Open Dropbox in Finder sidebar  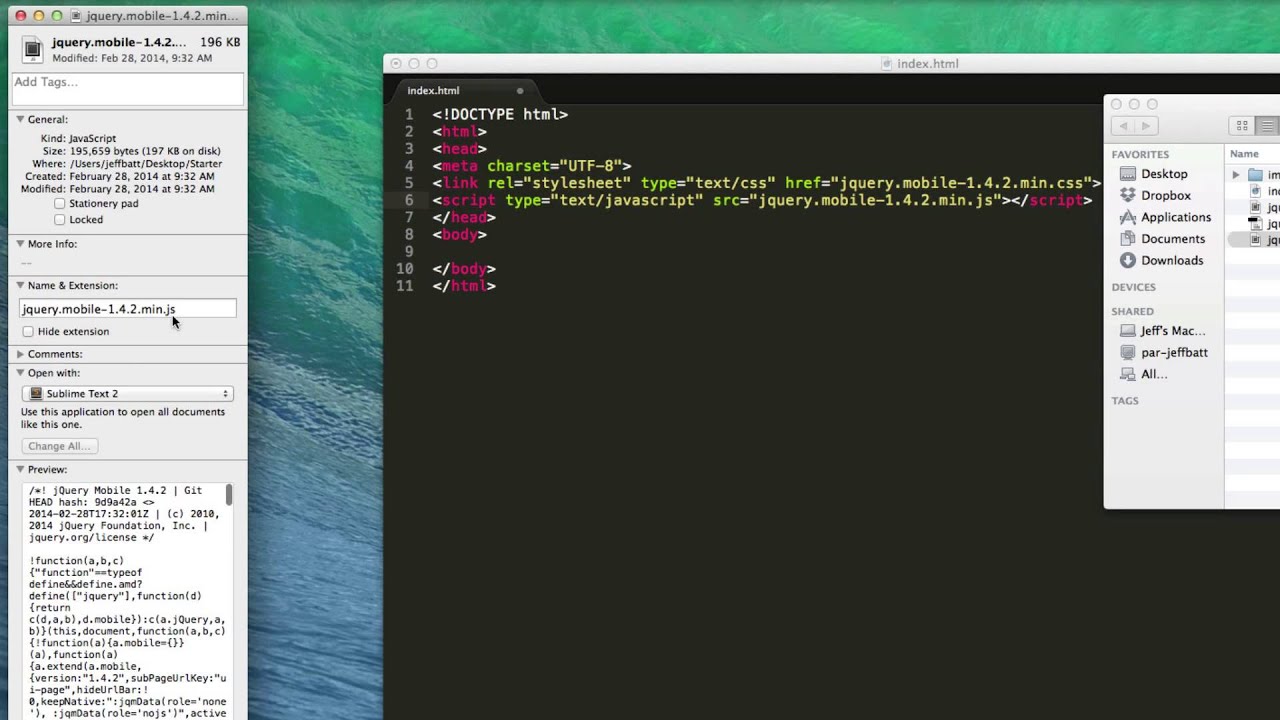(x=1165, y=196)
